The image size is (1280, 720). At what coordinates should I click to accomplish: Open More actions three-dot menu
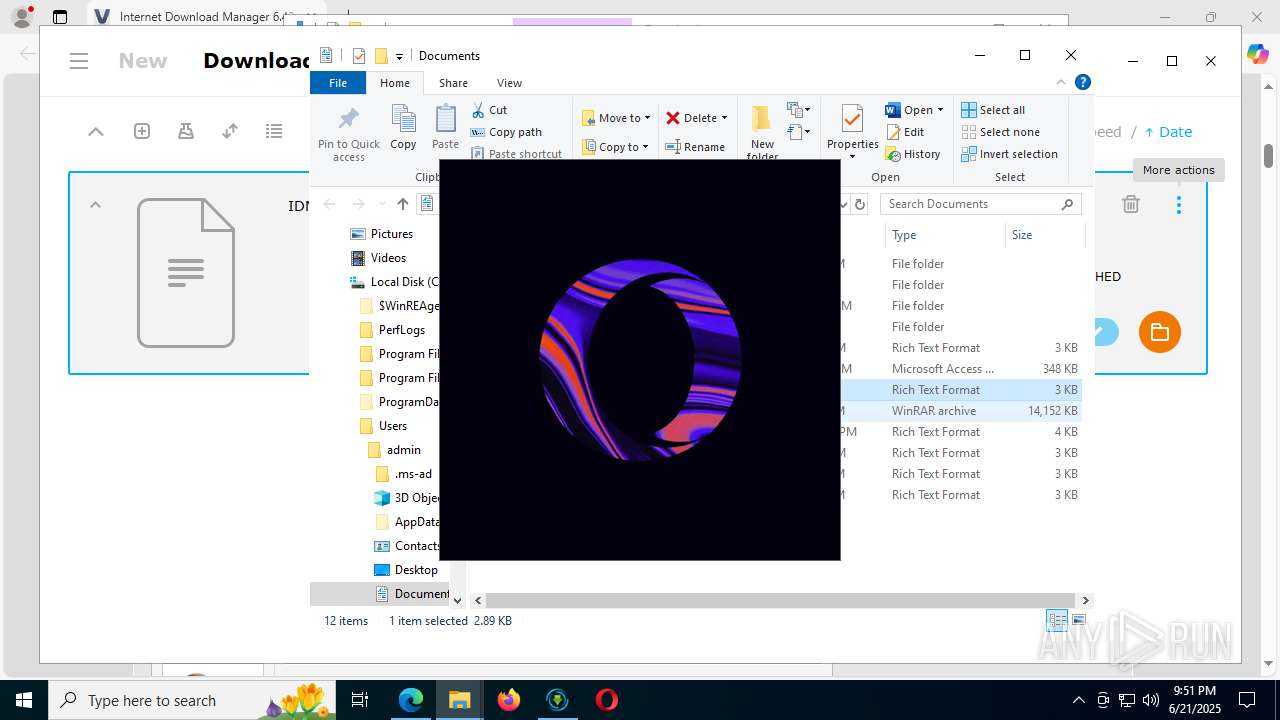(1179, 204)
